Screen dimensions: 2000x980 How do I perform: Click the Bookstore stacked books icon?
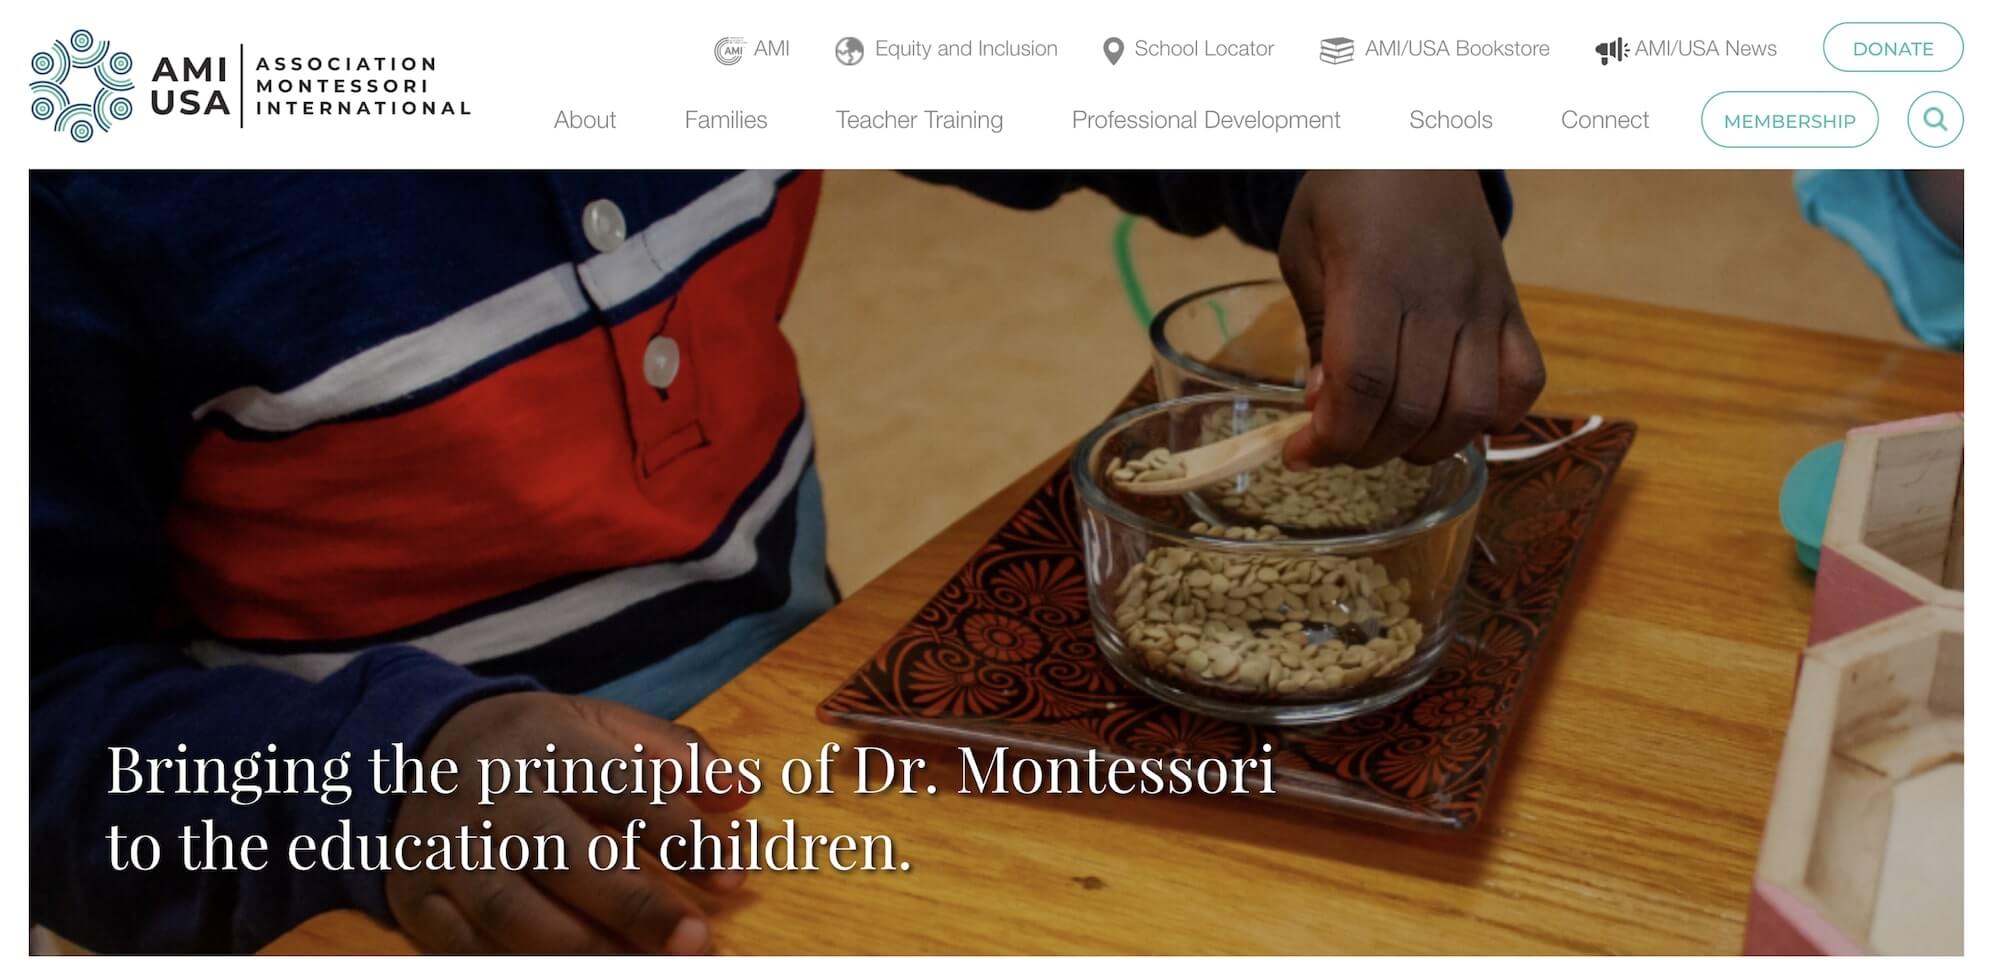click(x=1336, y=50)
